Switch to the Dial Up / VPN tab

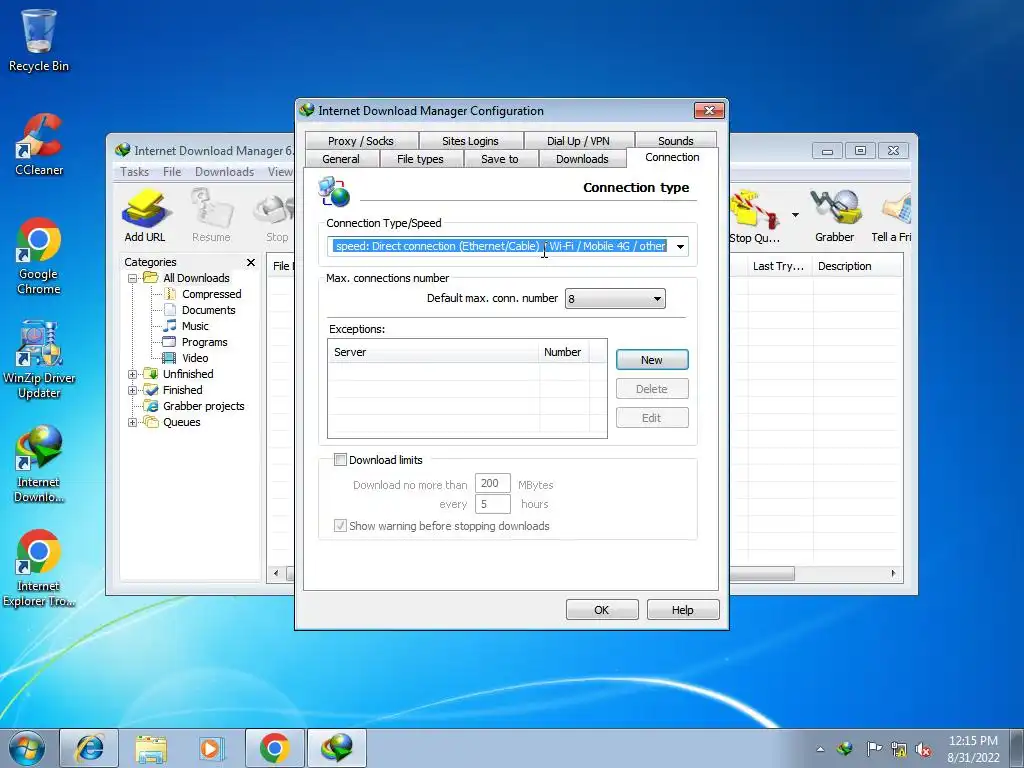[578, 140]
